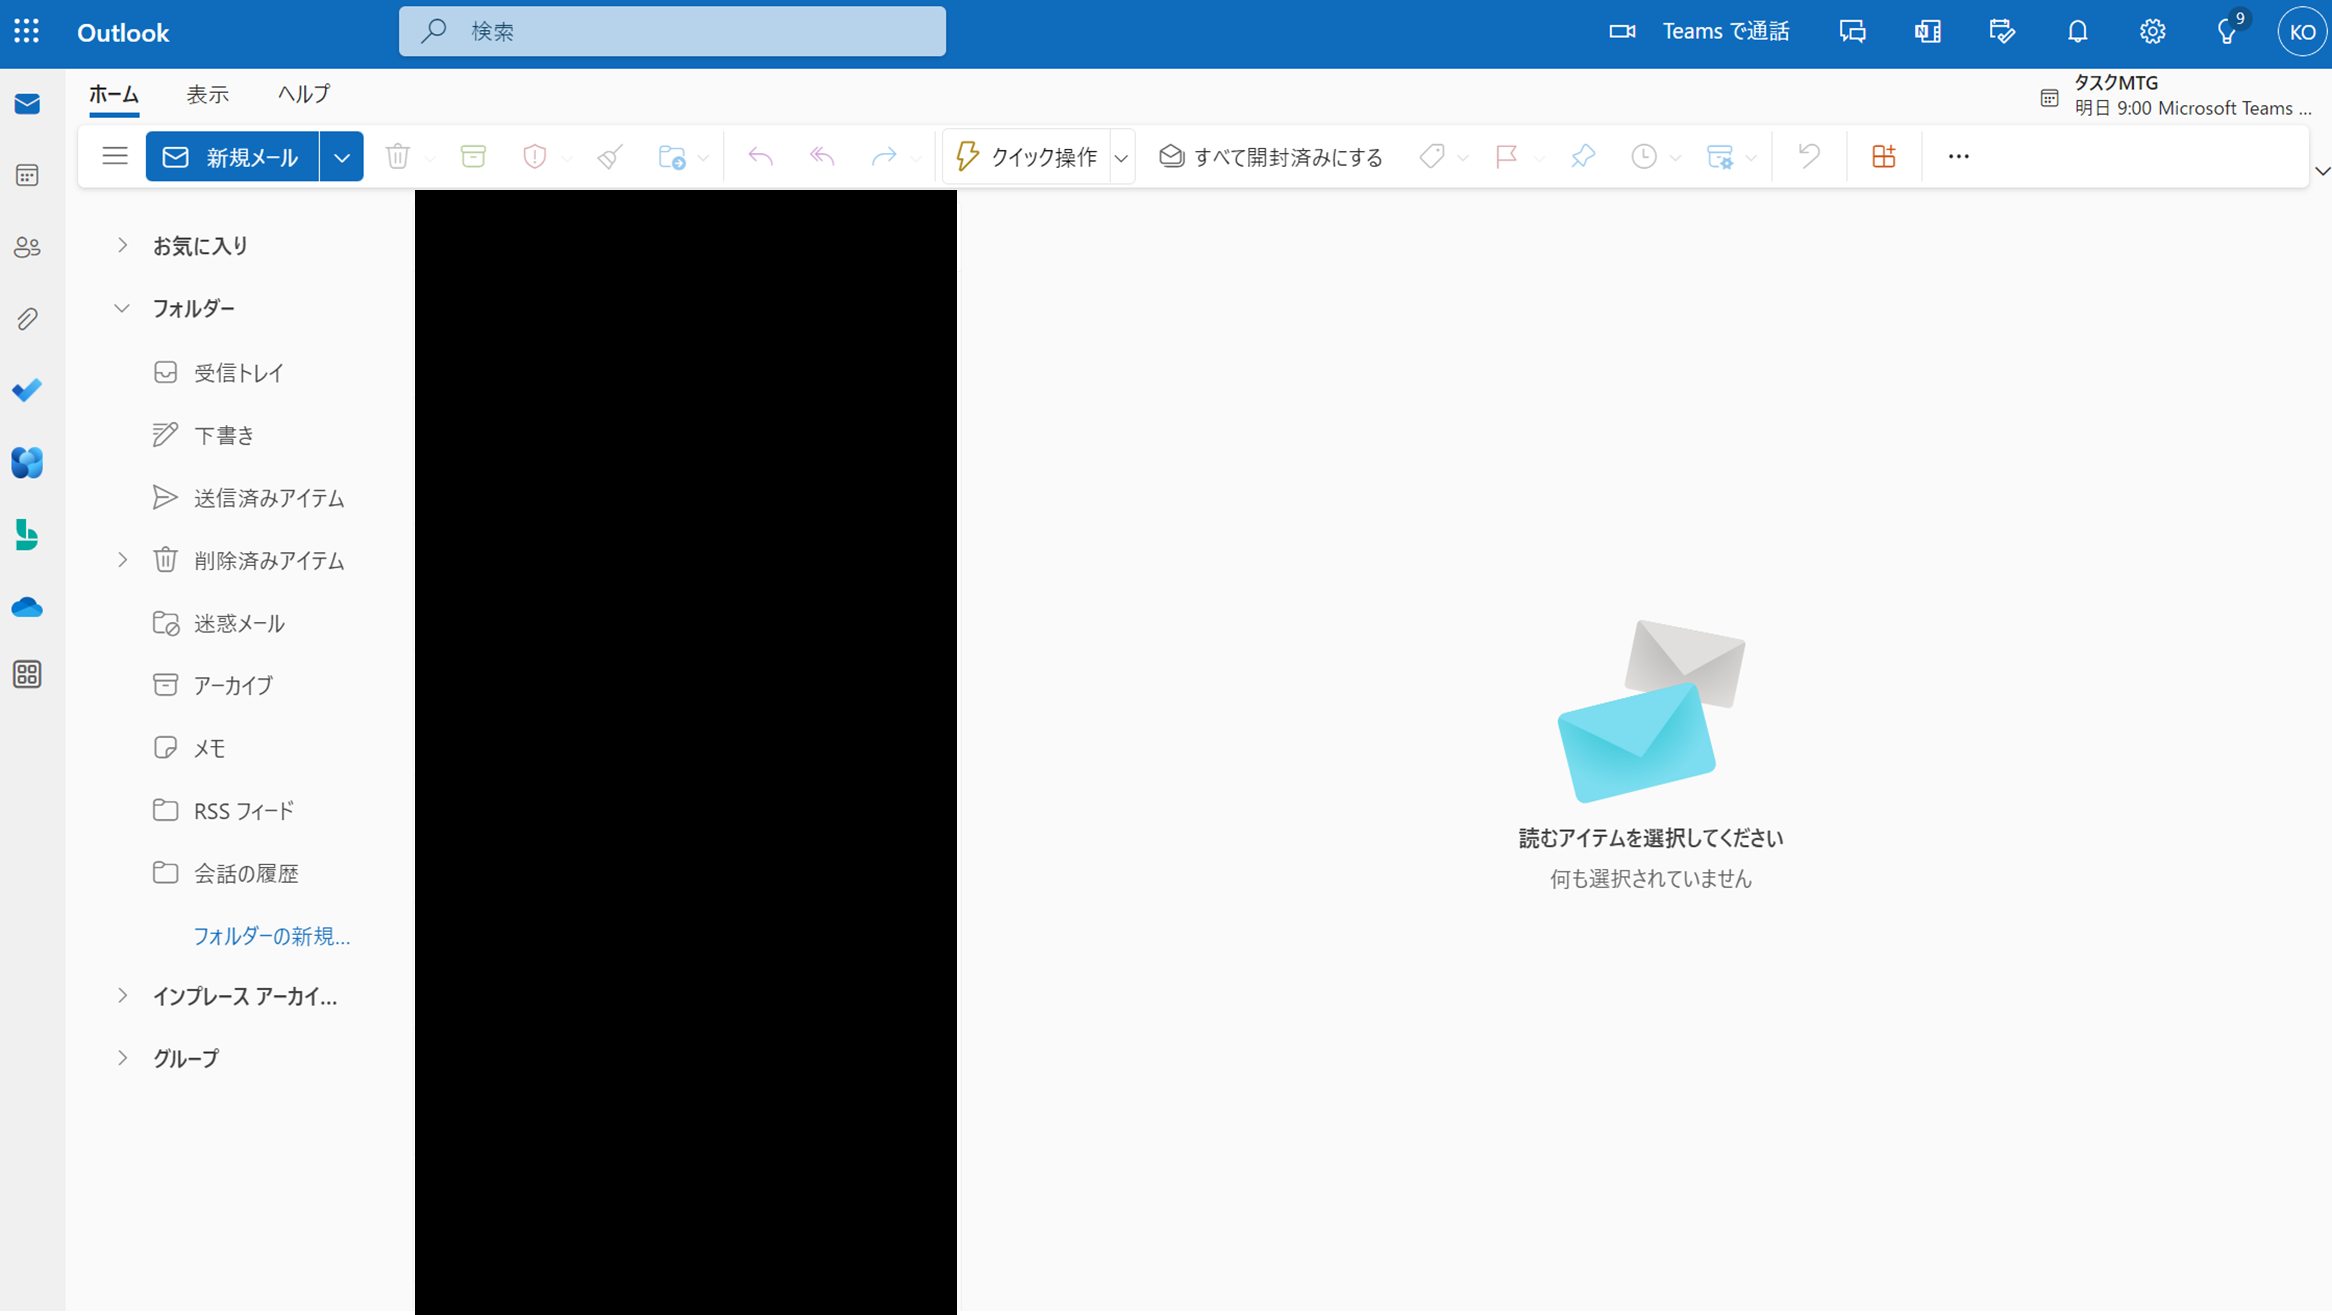The width and height of the screenshot is (2332, 1315).
Task: Open Mail in the left rail
Action: [x=27, y=104]
